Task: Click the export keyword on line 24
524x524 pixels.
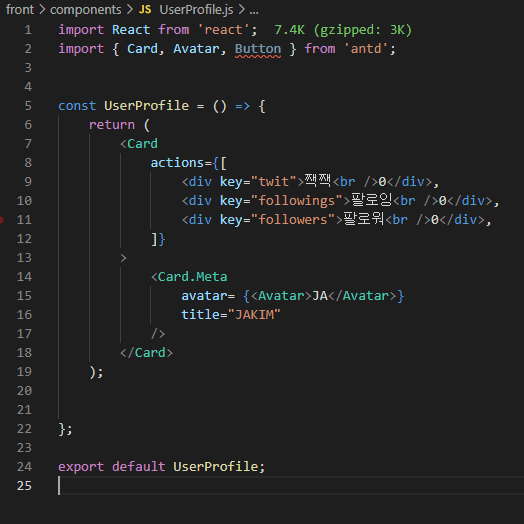Action: [81, 467]
